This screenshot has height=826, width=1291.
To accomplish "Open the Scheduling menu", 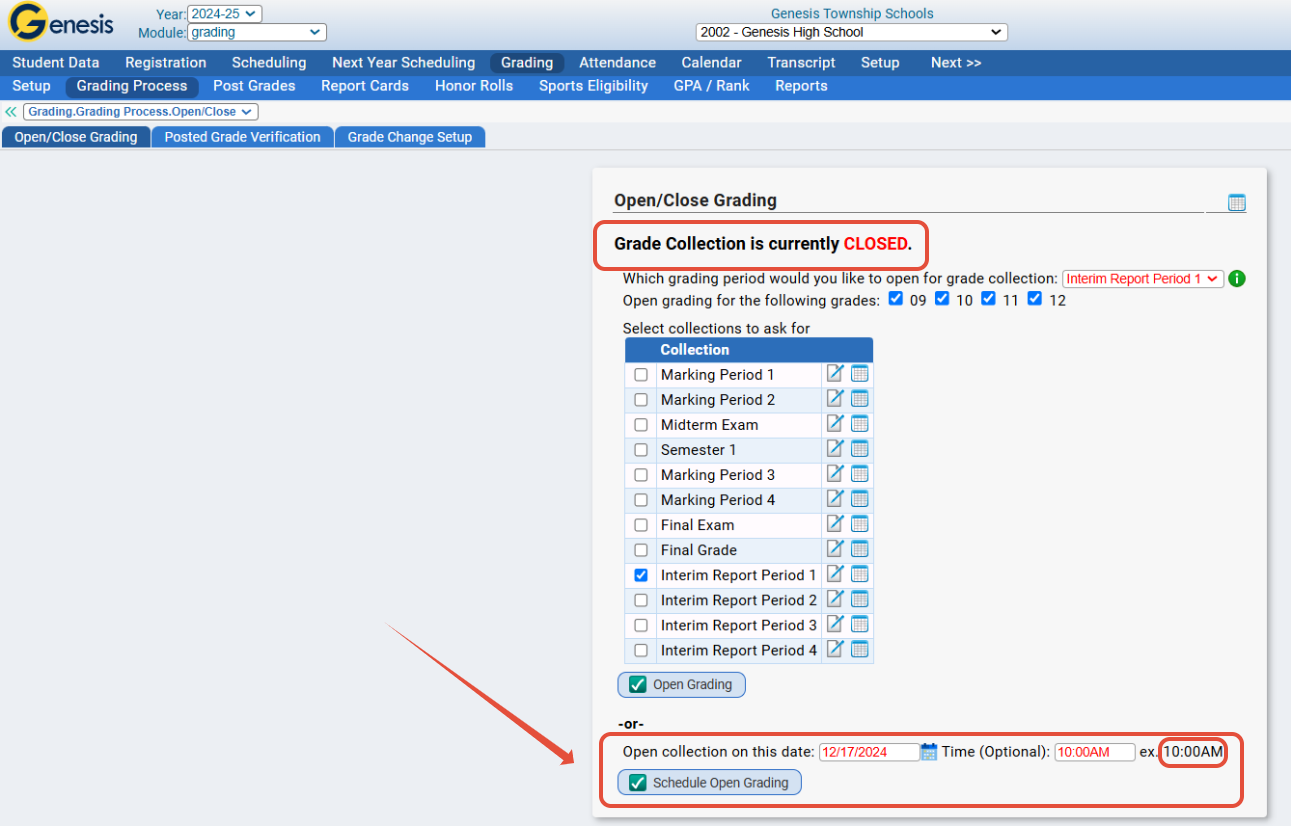I will (x=269, y=63).
